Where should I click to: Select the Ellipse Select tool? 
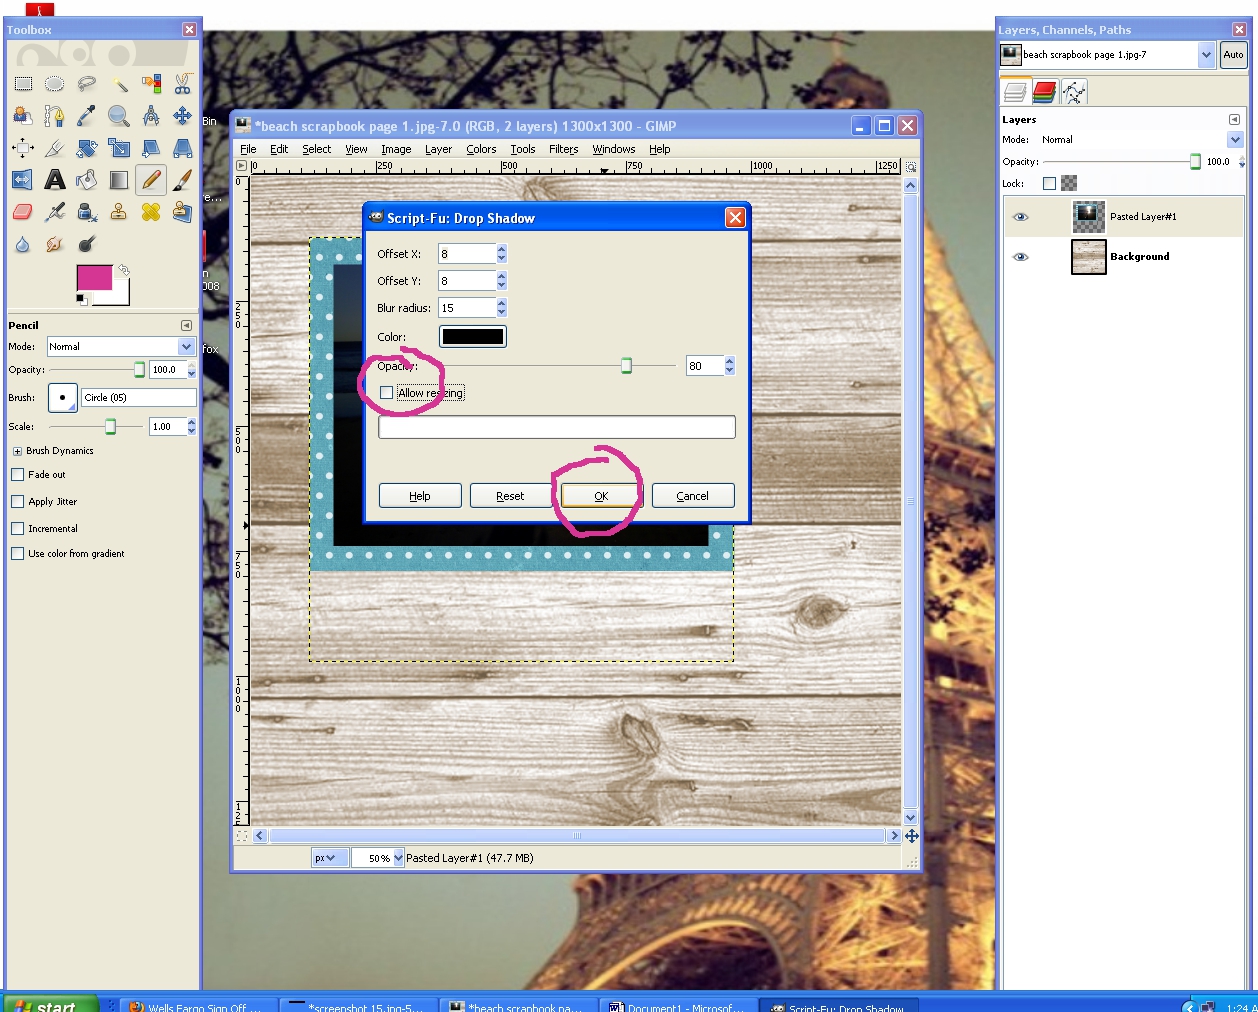tap(55, 84)
